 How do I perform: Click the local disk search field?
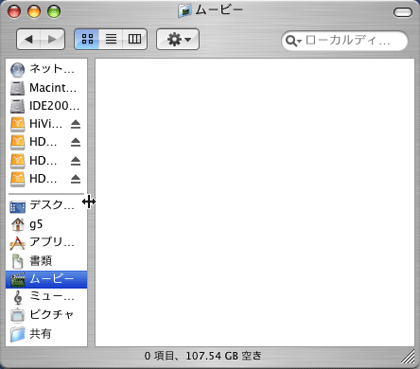[x=345, y=41]
